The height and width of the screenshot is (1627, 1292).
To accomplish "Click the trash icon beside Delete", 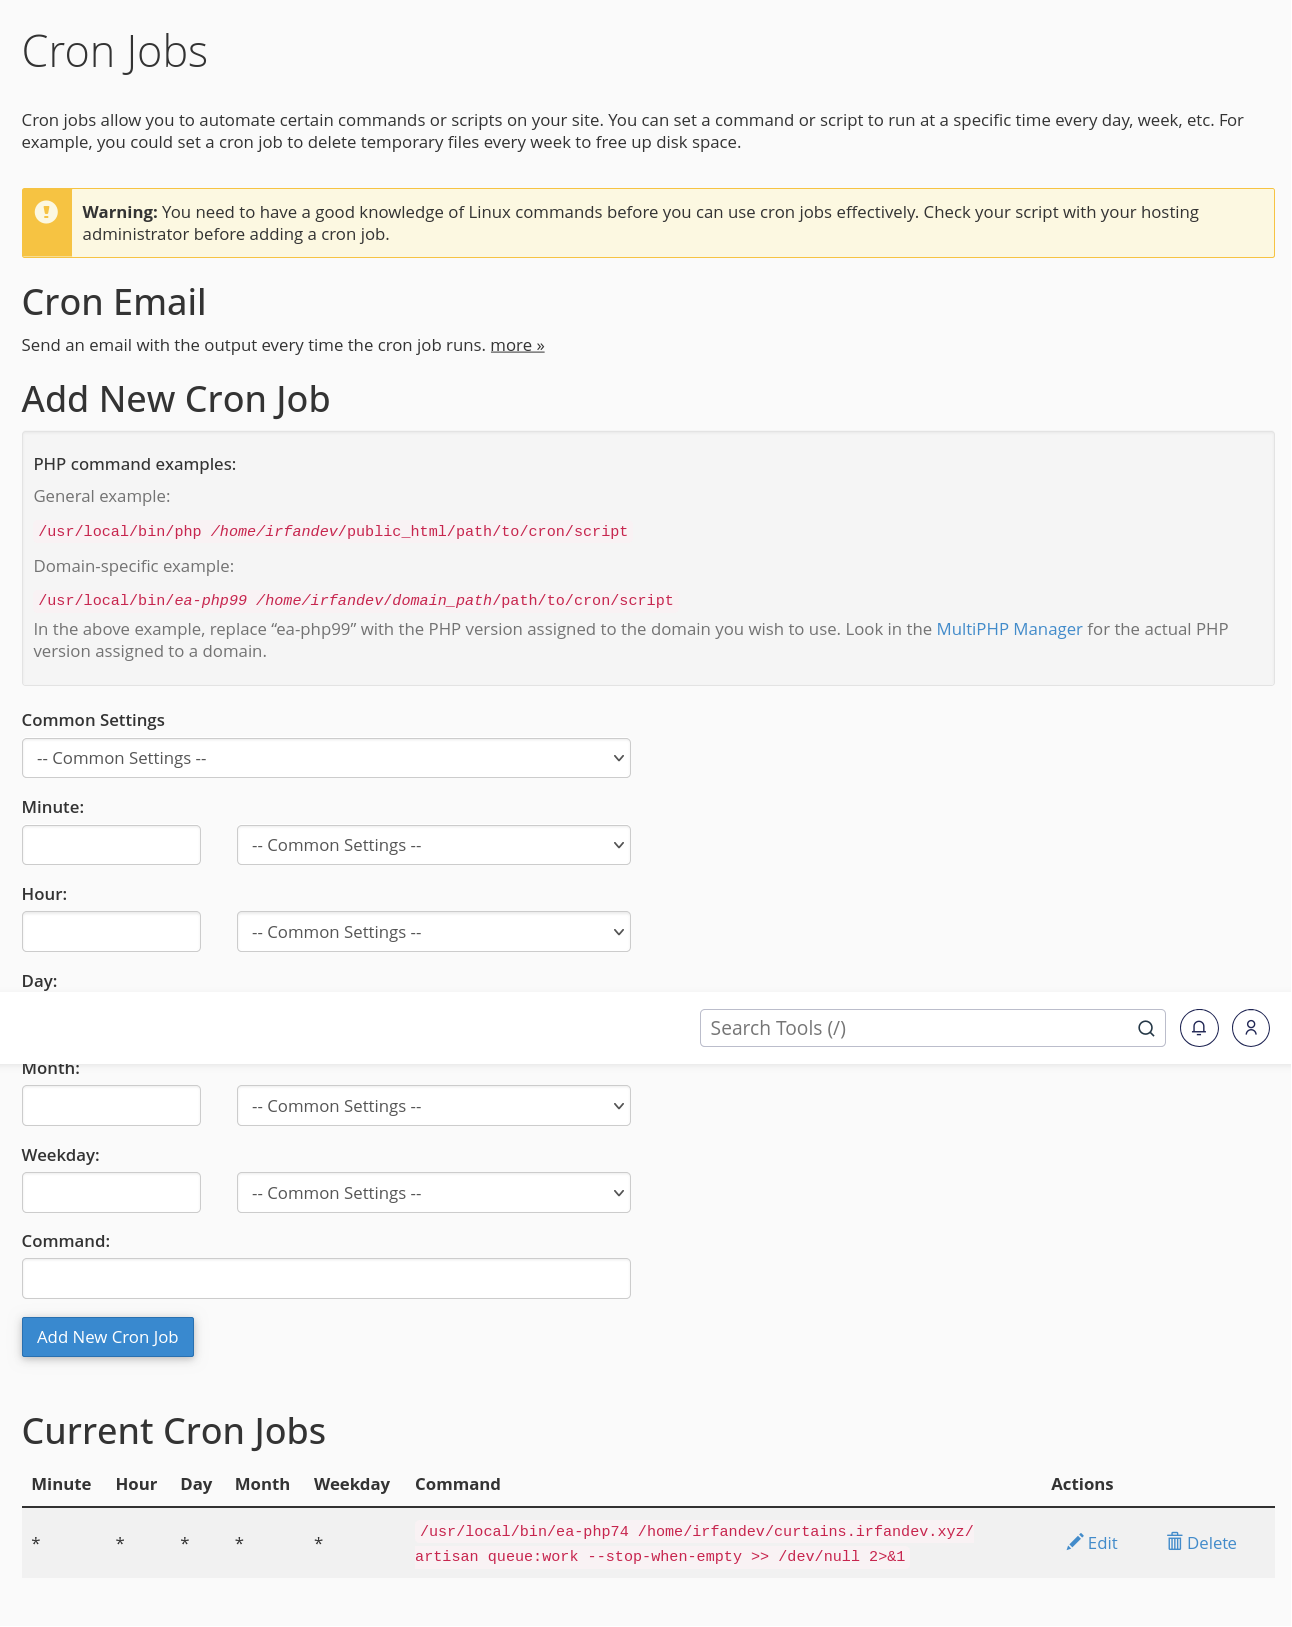I will tap(1174, 1542).
